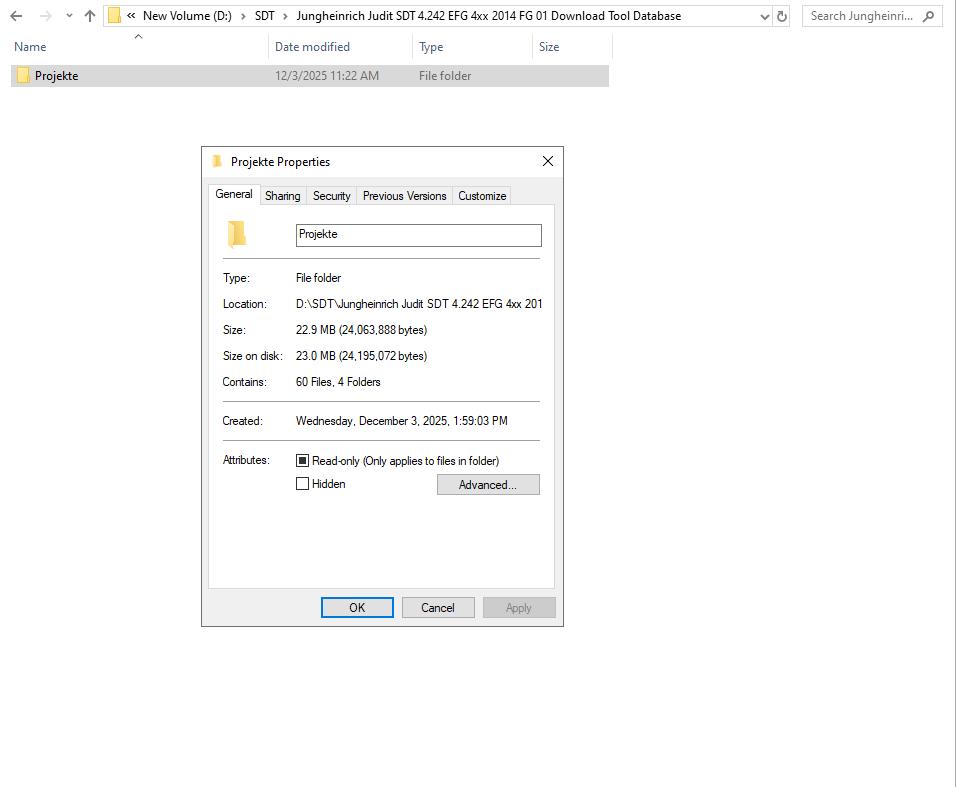This screenshot has height=787, width=956.
Task: Click the Projekte Properties title folder icon
Action: [x=217, y=162]
